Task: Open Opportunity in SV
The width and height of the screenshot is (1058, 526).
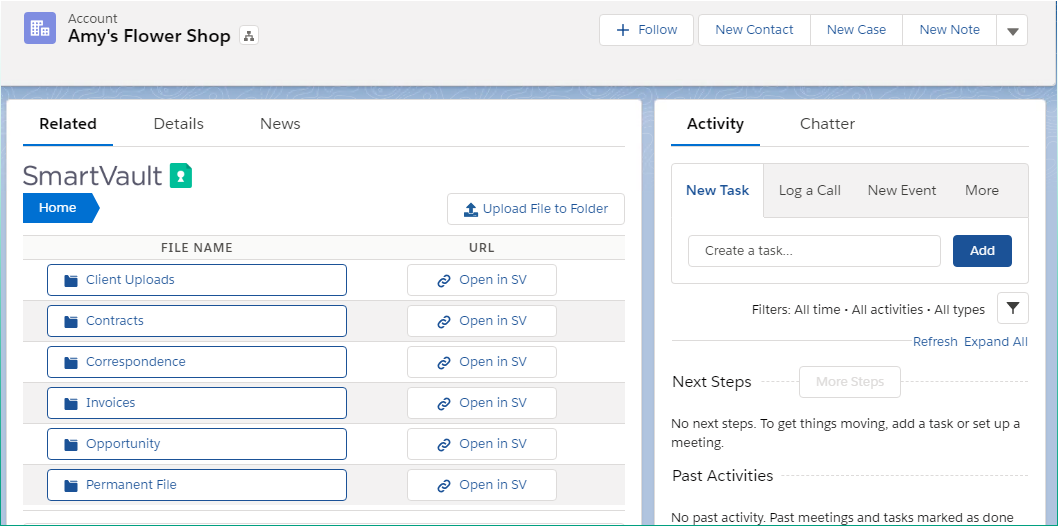Action: (x=482, y=444)
